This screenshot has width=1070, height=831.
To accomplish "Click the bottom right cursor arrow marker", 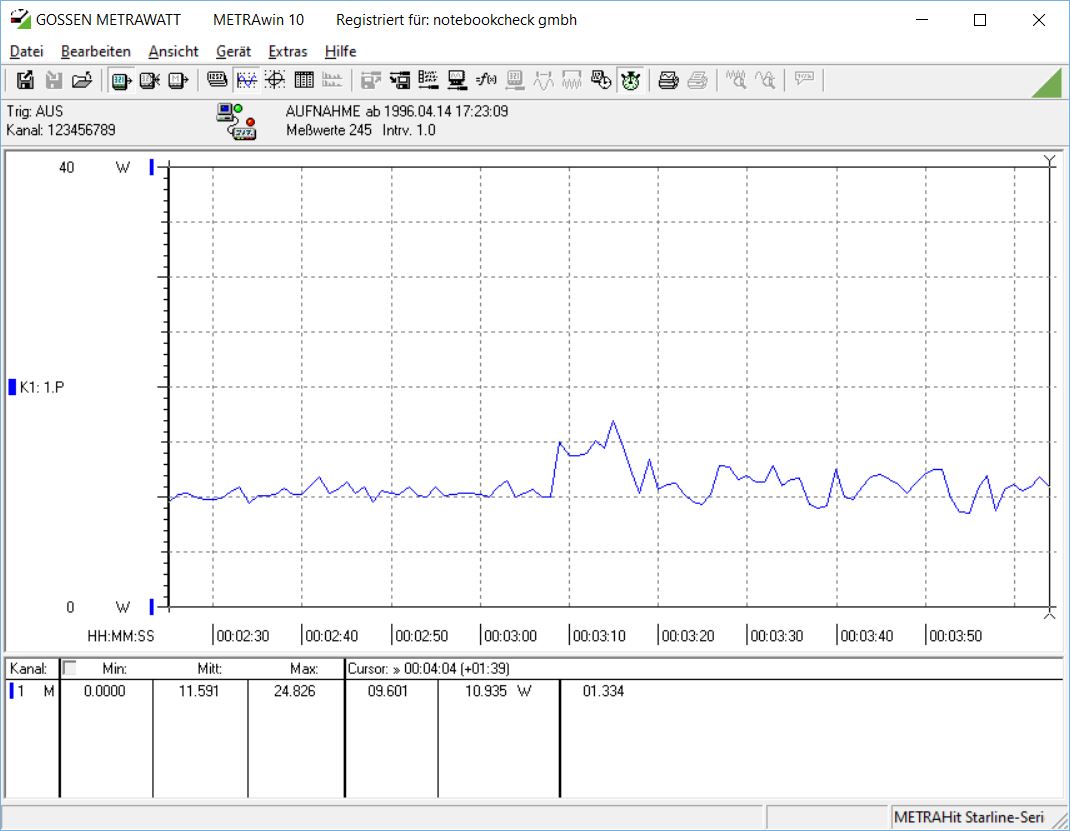I will click(1050, 615).
